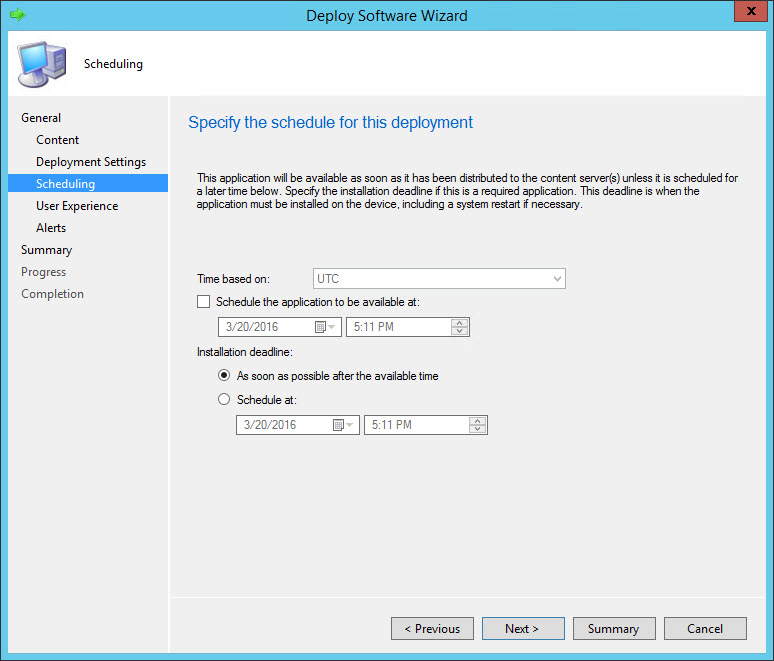Adjust available time using spinner arrows
774x661 pixels.
coord(459,327)
